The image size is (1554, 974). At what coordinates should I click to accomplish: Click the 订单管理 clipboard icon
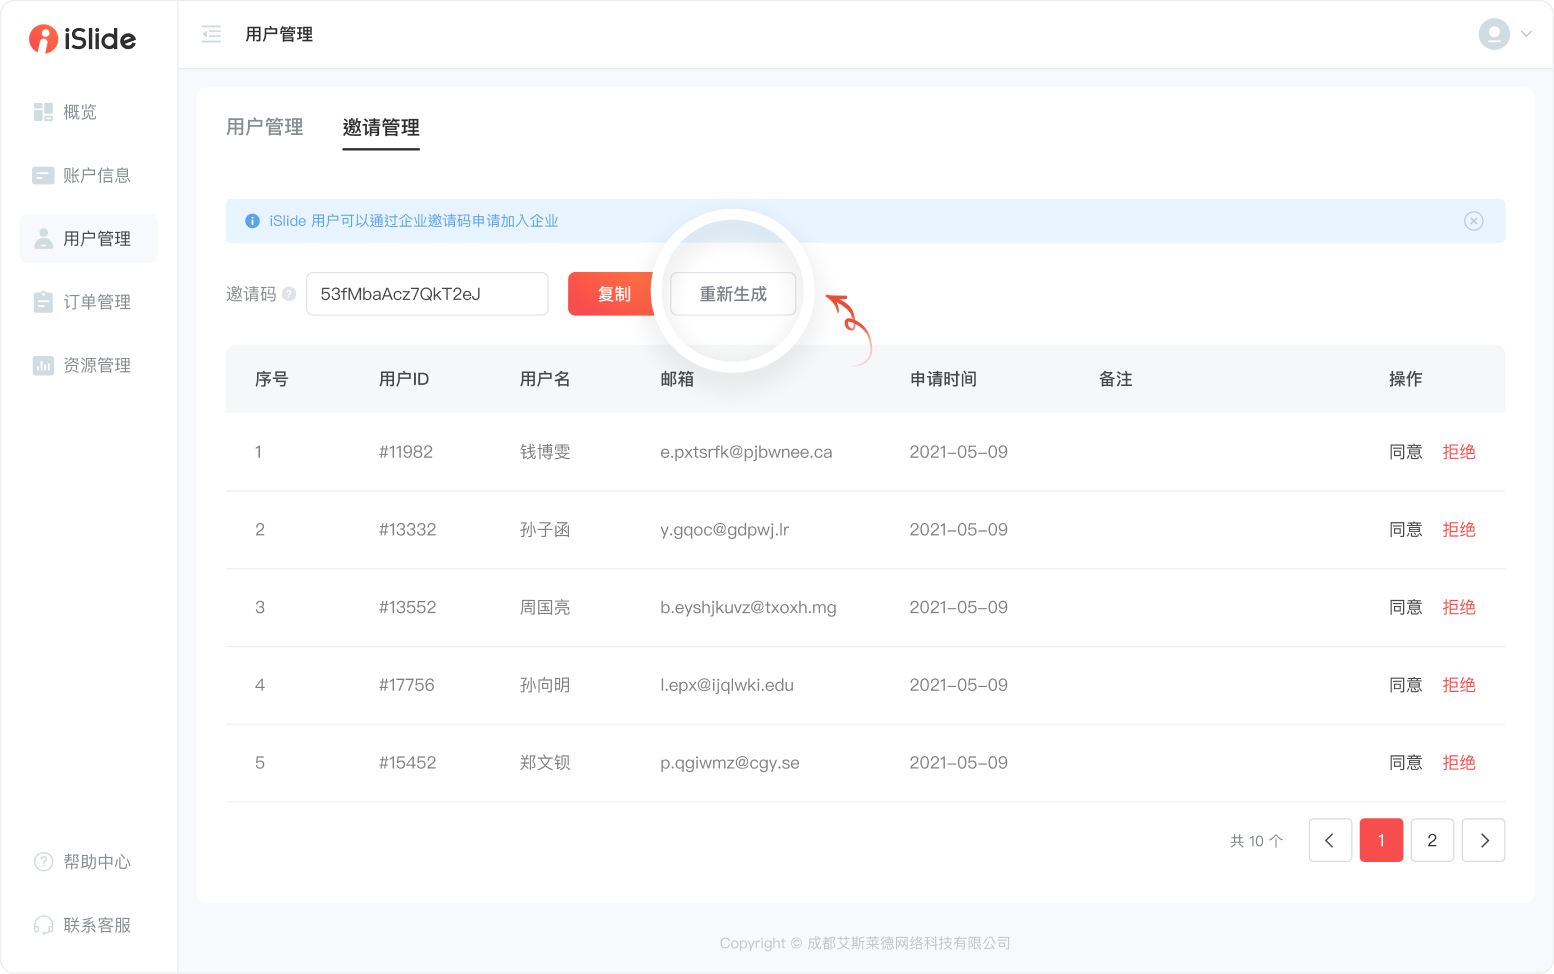coord(43,302)
